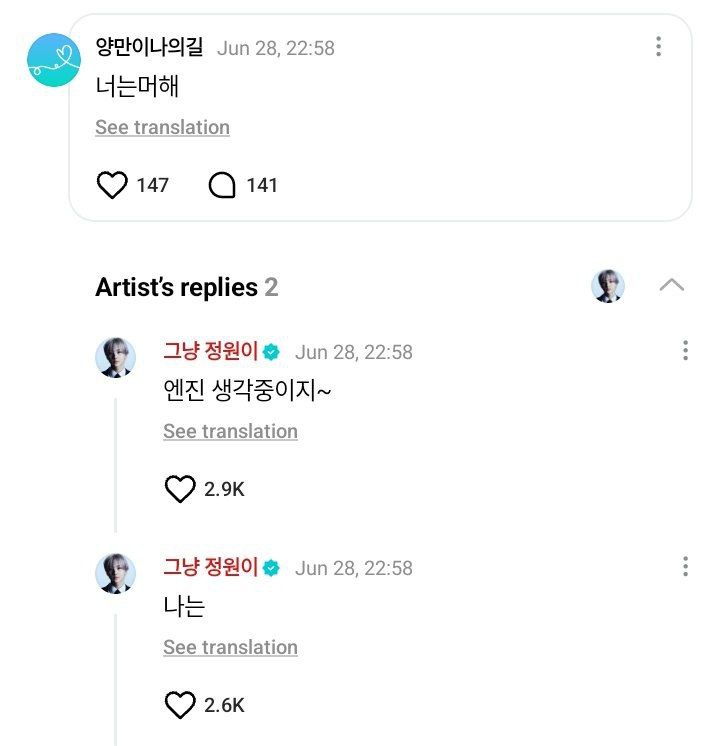Like the fan post with 147 likes
The image size is (720, 746).
pyautogui.click(x=112, y=185)
